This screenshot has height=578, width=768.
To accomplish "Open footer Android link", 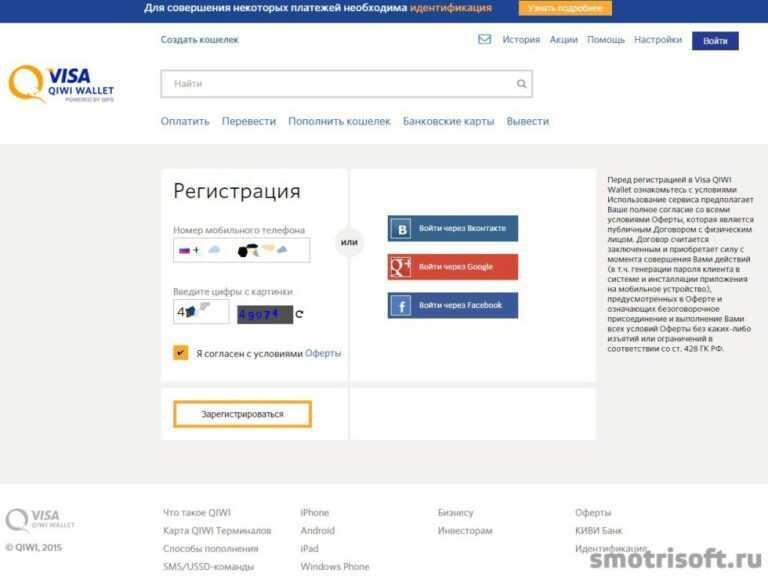I will coord(318,530).
